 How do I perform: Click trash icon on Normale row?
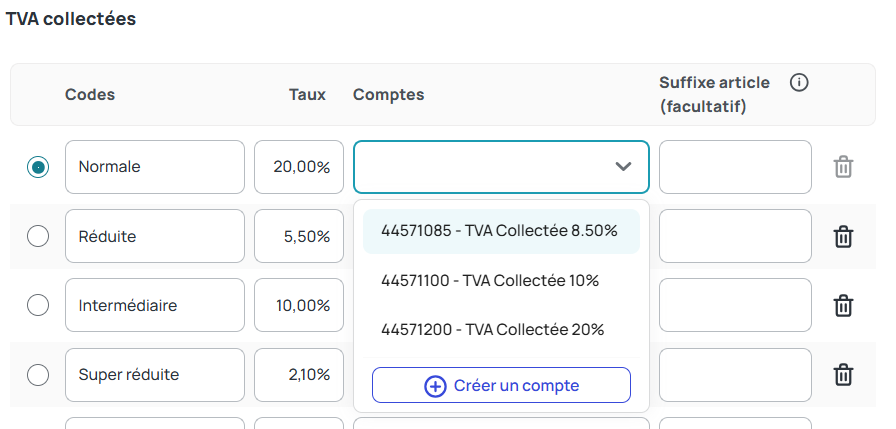(x=843, y=167)
